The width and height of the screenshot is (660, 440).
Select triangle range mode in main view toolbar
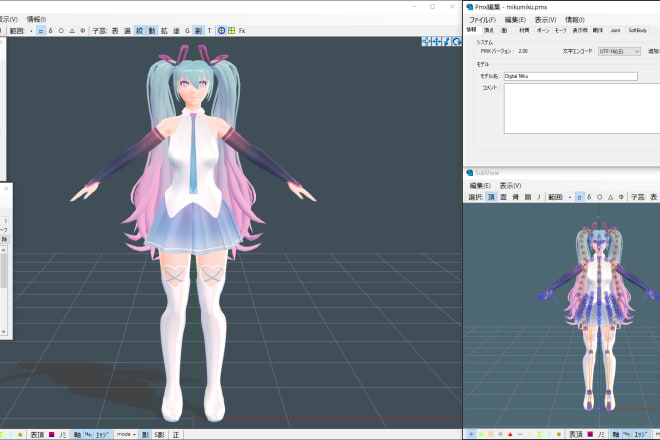coord(72,31)
